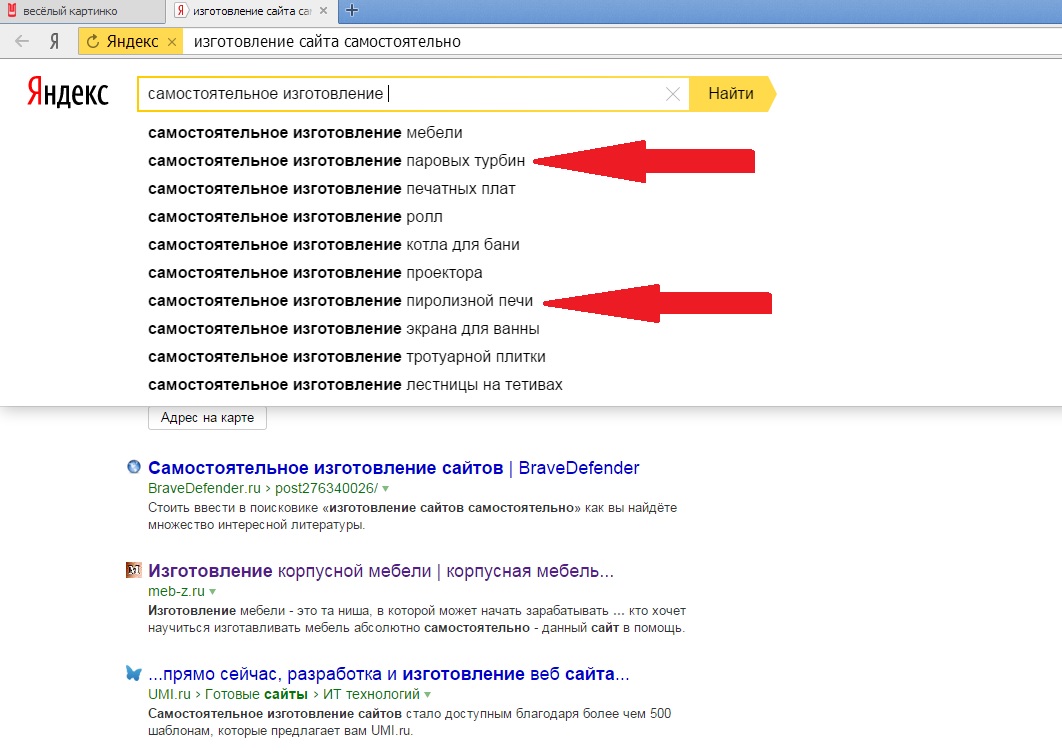The height and width of the screenshot is (753, 1062).
Task: Click the reload icon in Яндекс chip
Action: pyautogui.click(x=93, y=41)
